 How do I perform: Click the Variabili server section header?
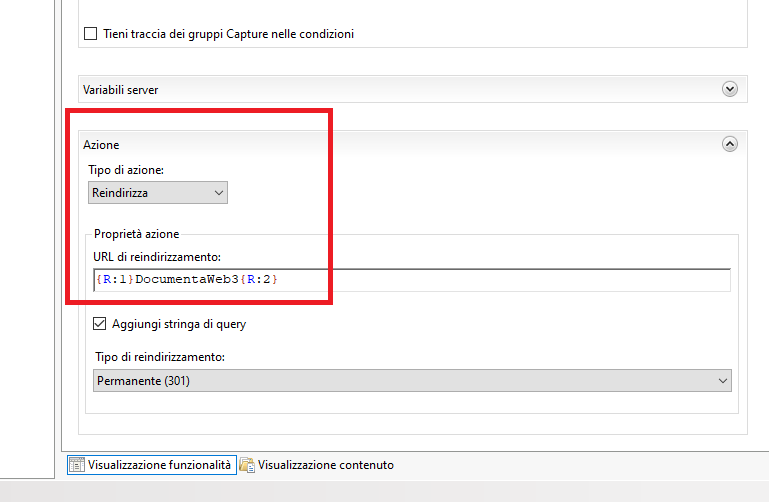pyautogui.click(x=413, y=89)
